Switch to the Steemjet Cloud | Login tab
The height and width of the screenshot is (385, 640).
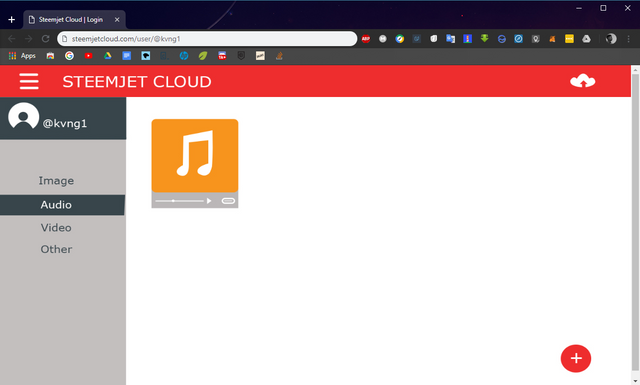[74, 20]
